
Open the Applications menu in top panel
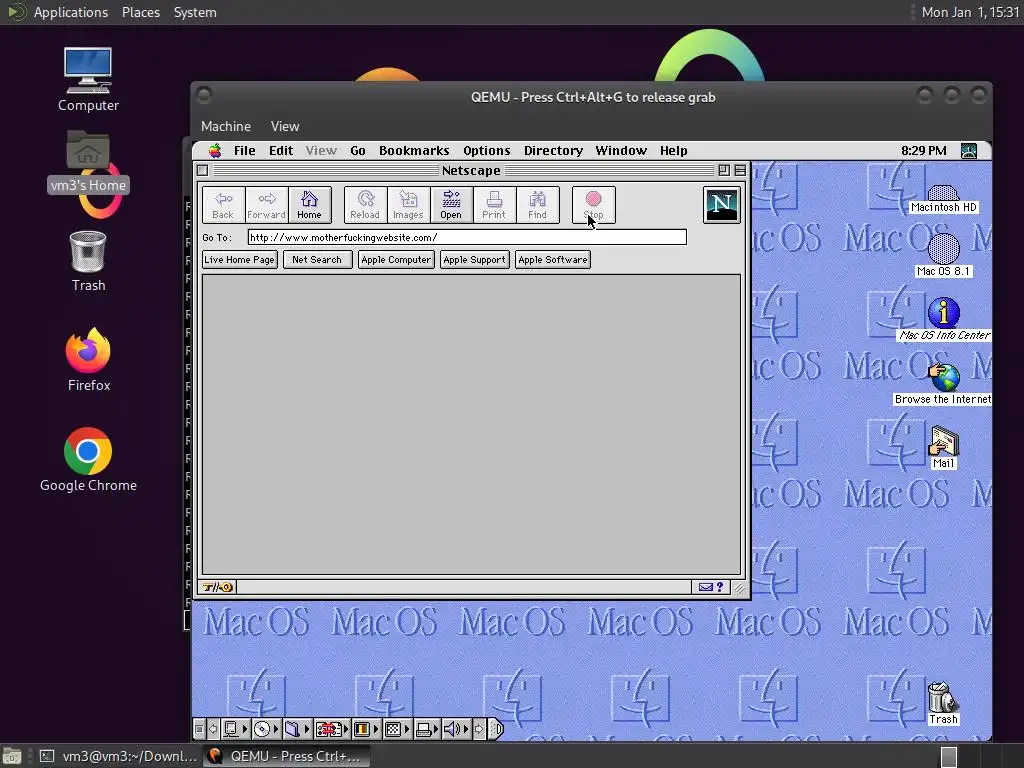[71, 12]
